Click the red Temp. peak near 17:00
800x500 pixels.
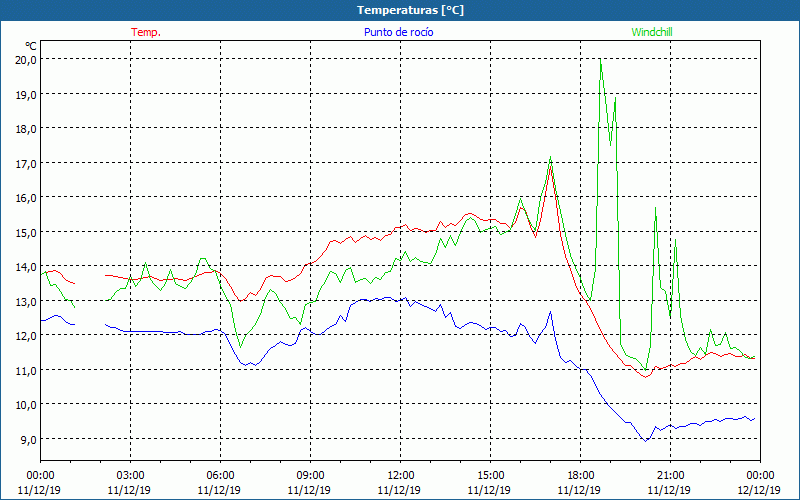coord(550,167)
